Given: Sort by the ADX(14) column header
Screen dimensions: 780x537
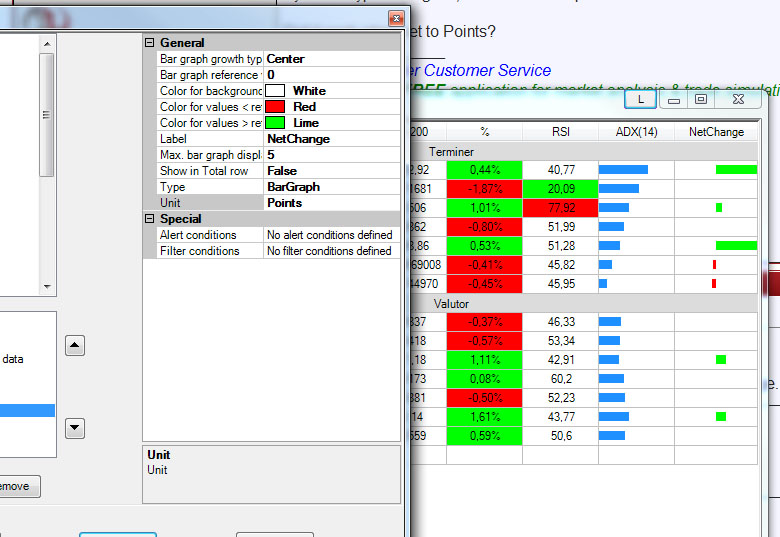Looking at the screenshot, I should click(636, 132).
